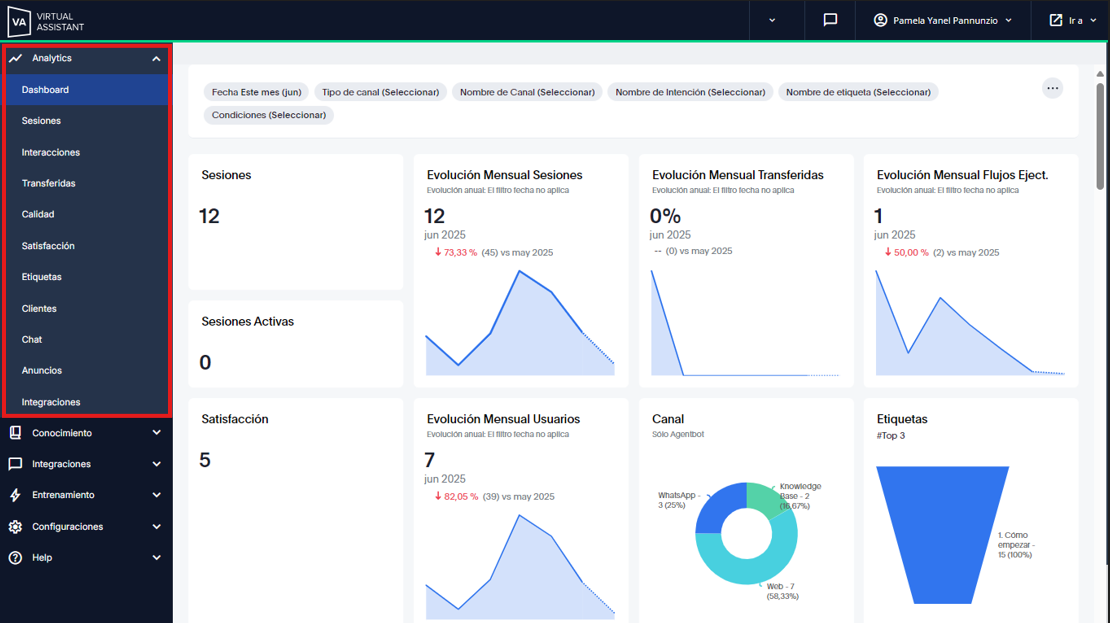
Task: Open the chat message icon in header
Action: tap(830, 20)
